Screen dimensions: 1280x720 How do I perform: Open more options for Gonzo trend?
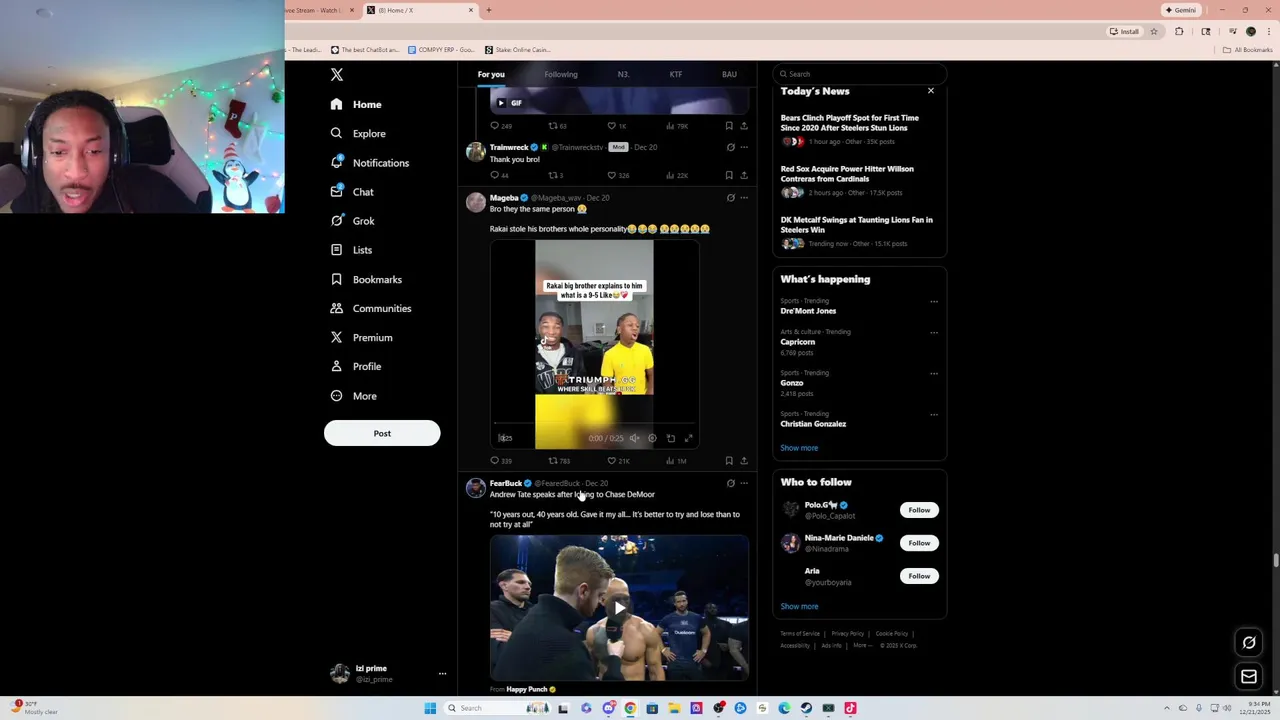coord(934,373)
